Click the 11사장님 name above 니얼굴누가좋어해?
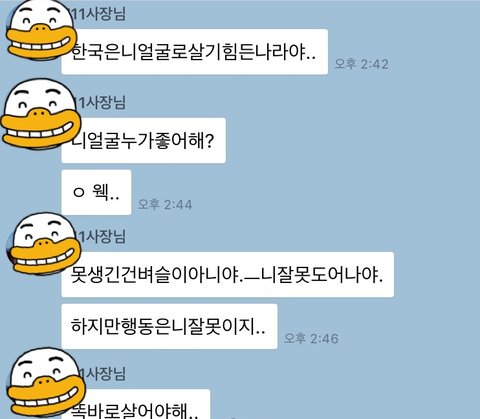This screenshot has width=480, height=419. click(x=102, y=103)
